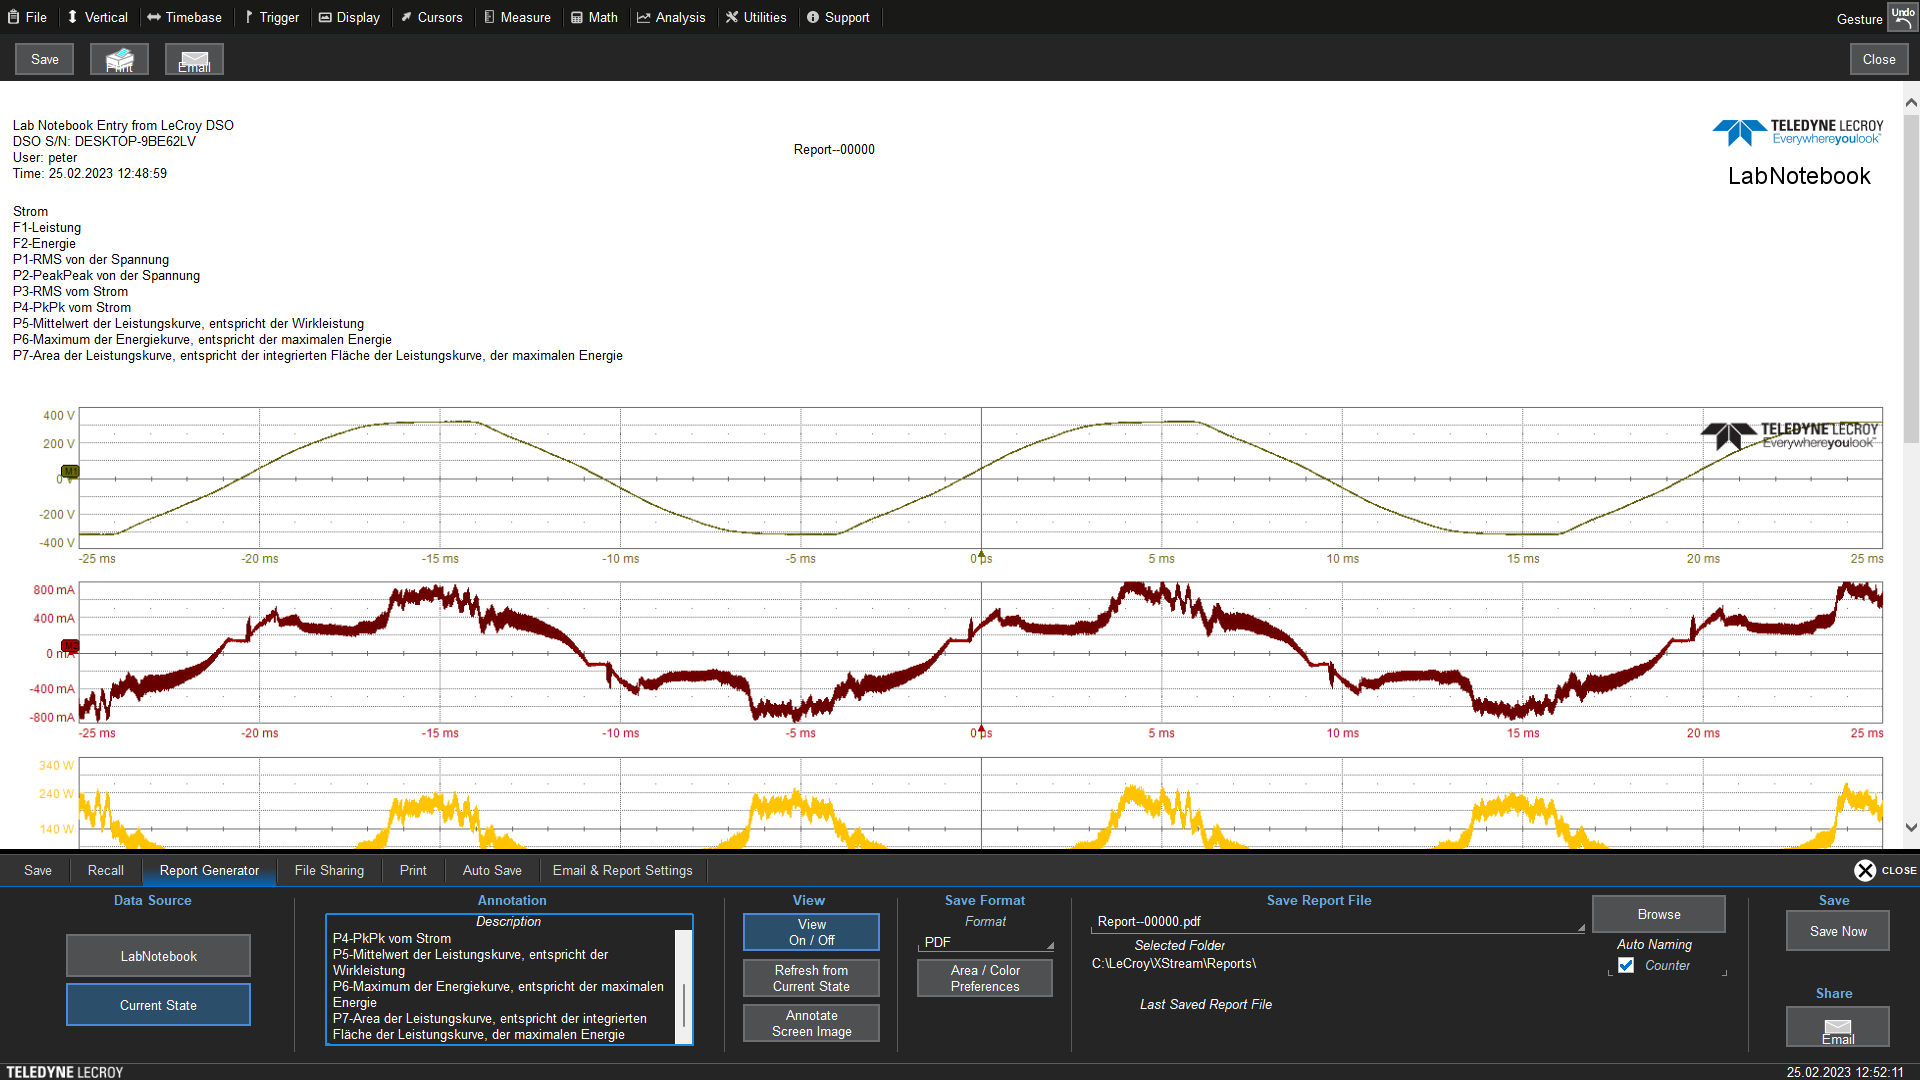Toggle the Counter auto naming checkbox
This screenshot has width=1920, height=1080.
click(1626, 966)
